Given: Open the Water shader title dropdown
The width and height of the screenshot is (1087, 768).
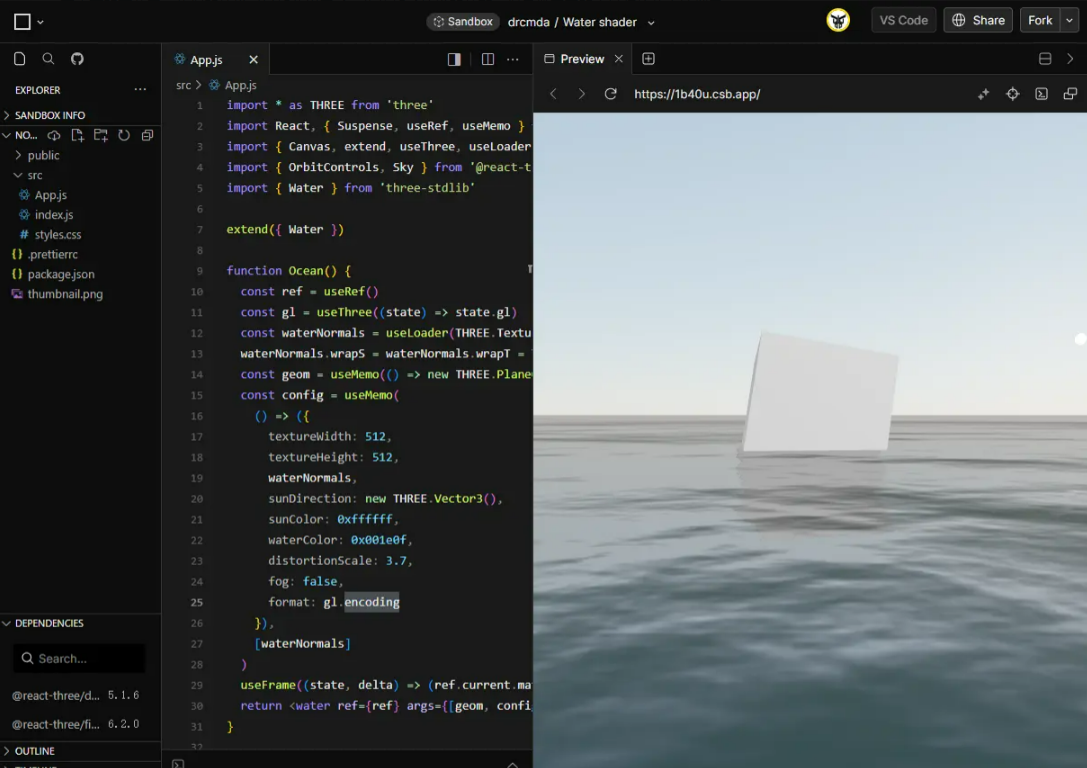Looking at the screenshot, I should 651,22.
